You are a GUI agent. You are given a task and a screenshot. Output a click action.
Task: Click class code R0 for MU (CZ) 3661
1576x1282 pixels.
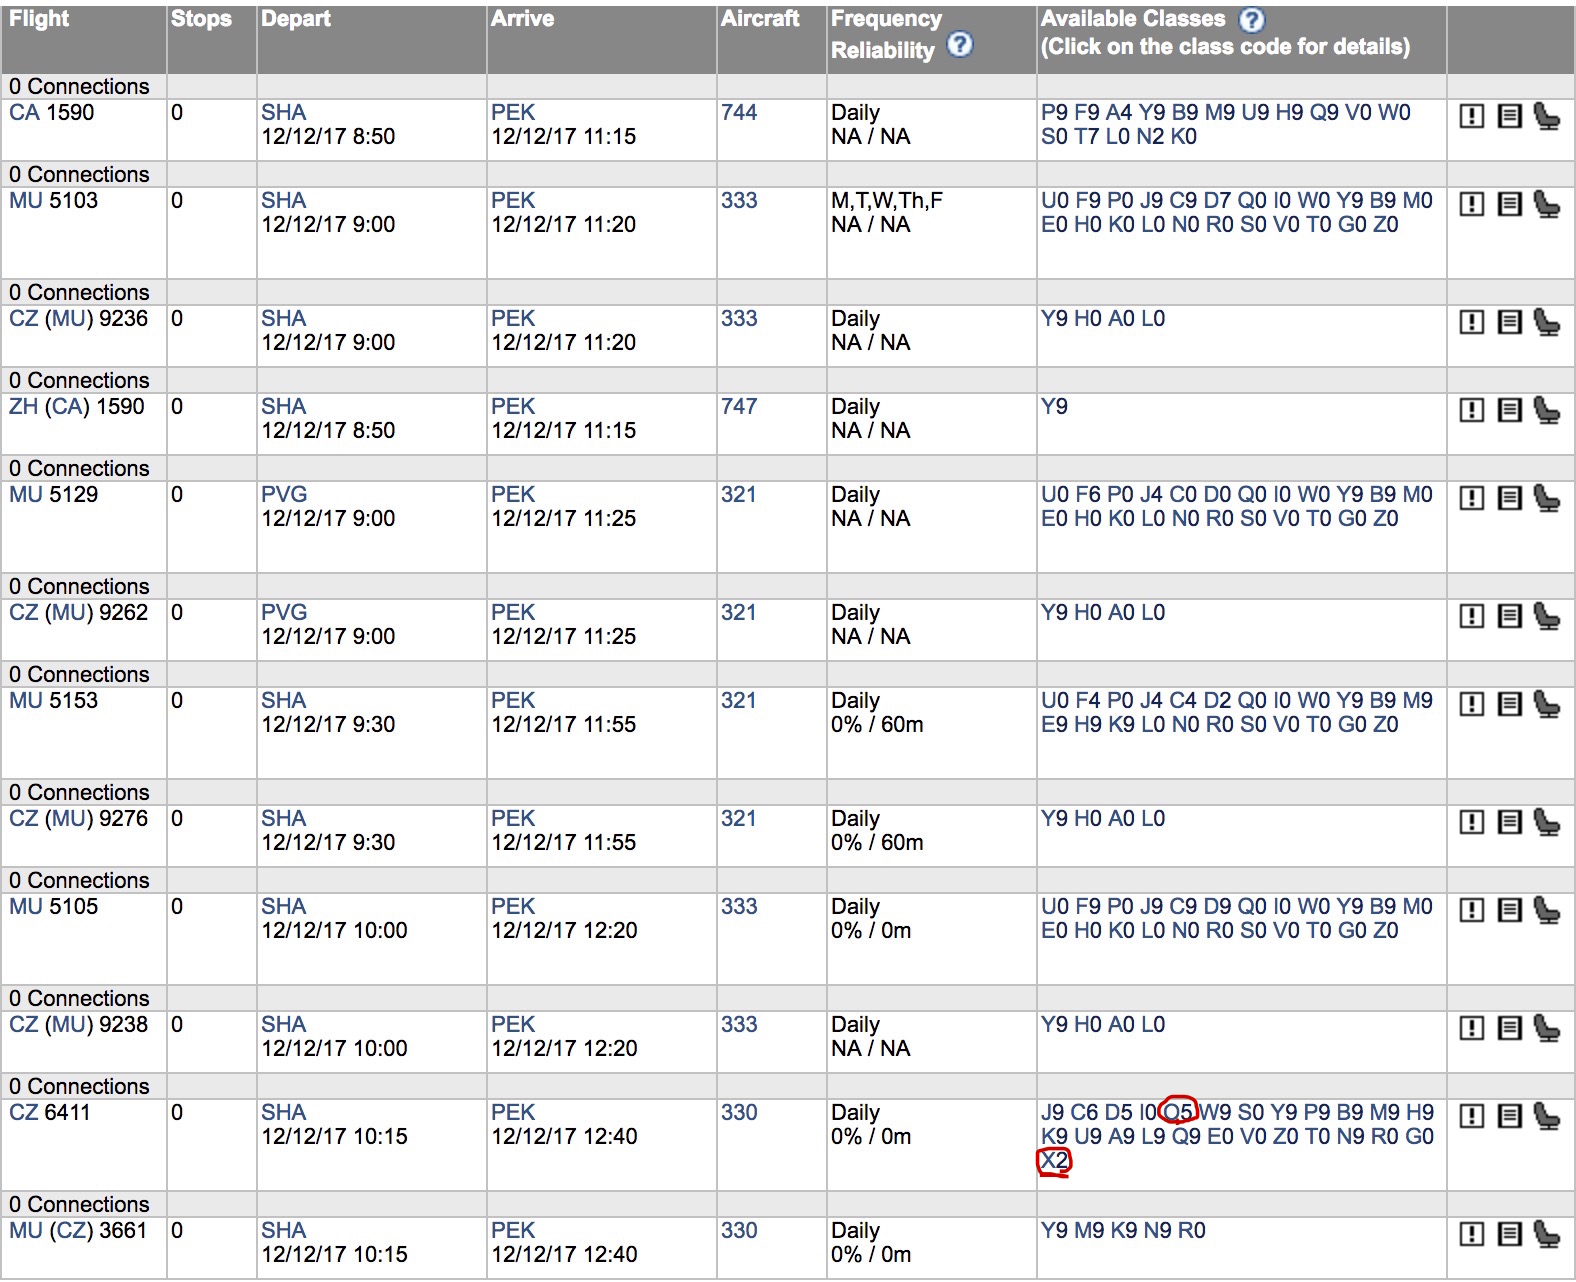[1191, 1231]
